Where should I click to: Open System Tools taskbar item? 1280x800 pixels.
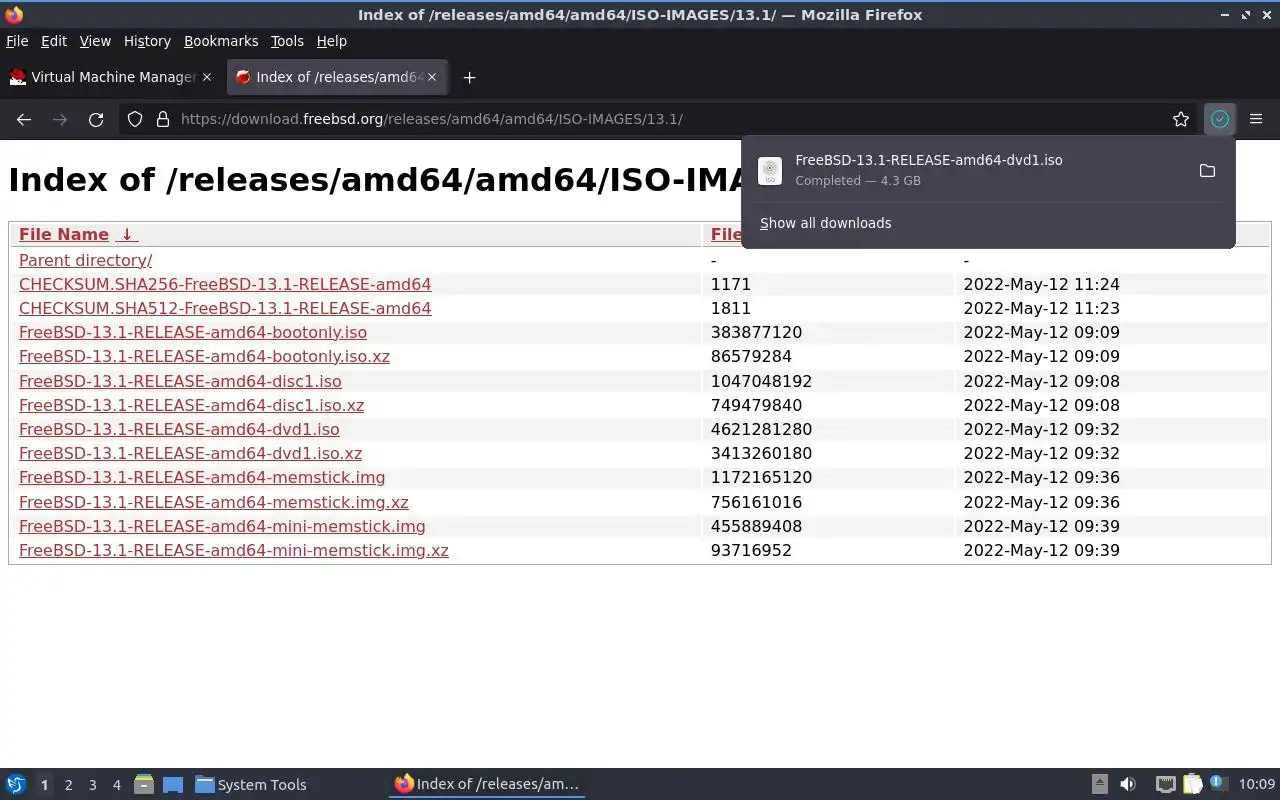[x=251, y=785]
